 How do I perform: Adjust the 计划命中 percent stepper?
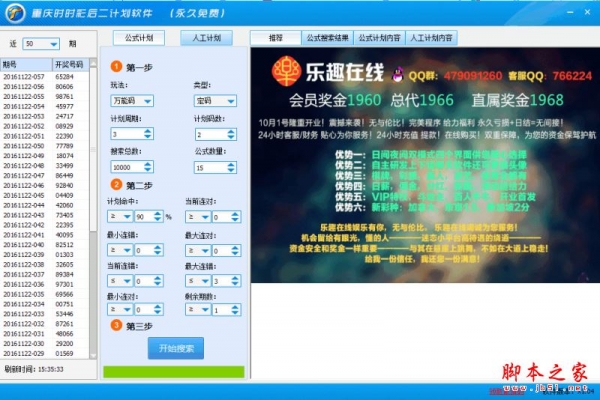158,217
